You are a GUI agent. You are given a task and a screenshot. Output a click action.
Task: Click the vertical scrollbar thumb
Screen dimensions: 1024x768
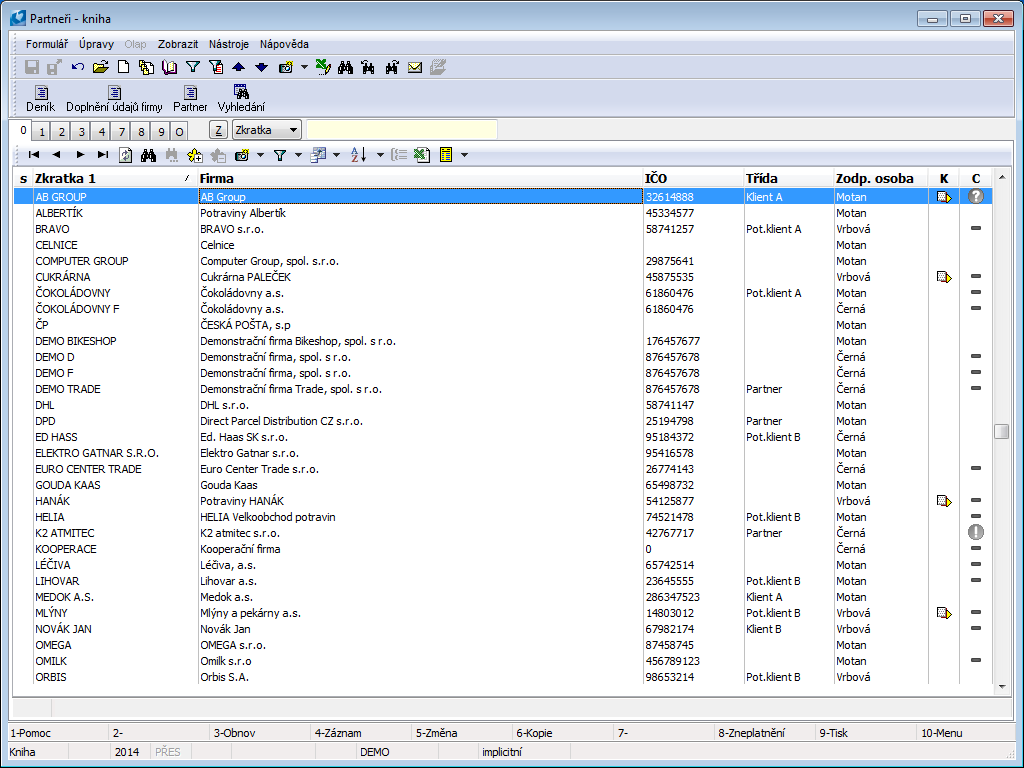(1001, 431)
